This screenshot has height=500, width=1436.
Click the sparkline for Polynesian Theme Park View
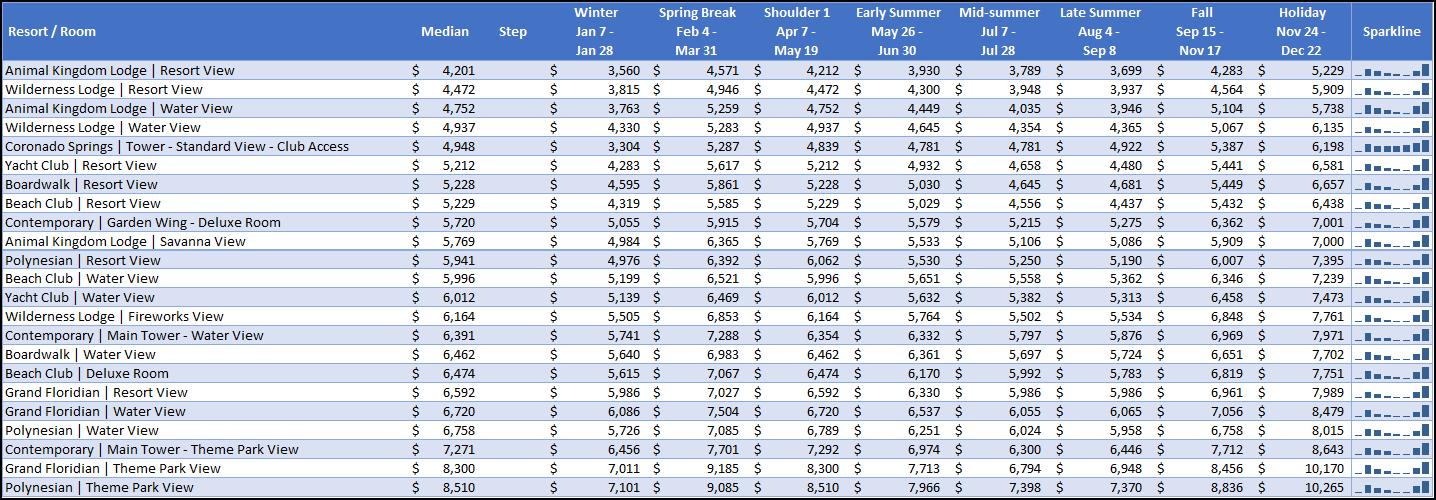[x=1392, y=487]
